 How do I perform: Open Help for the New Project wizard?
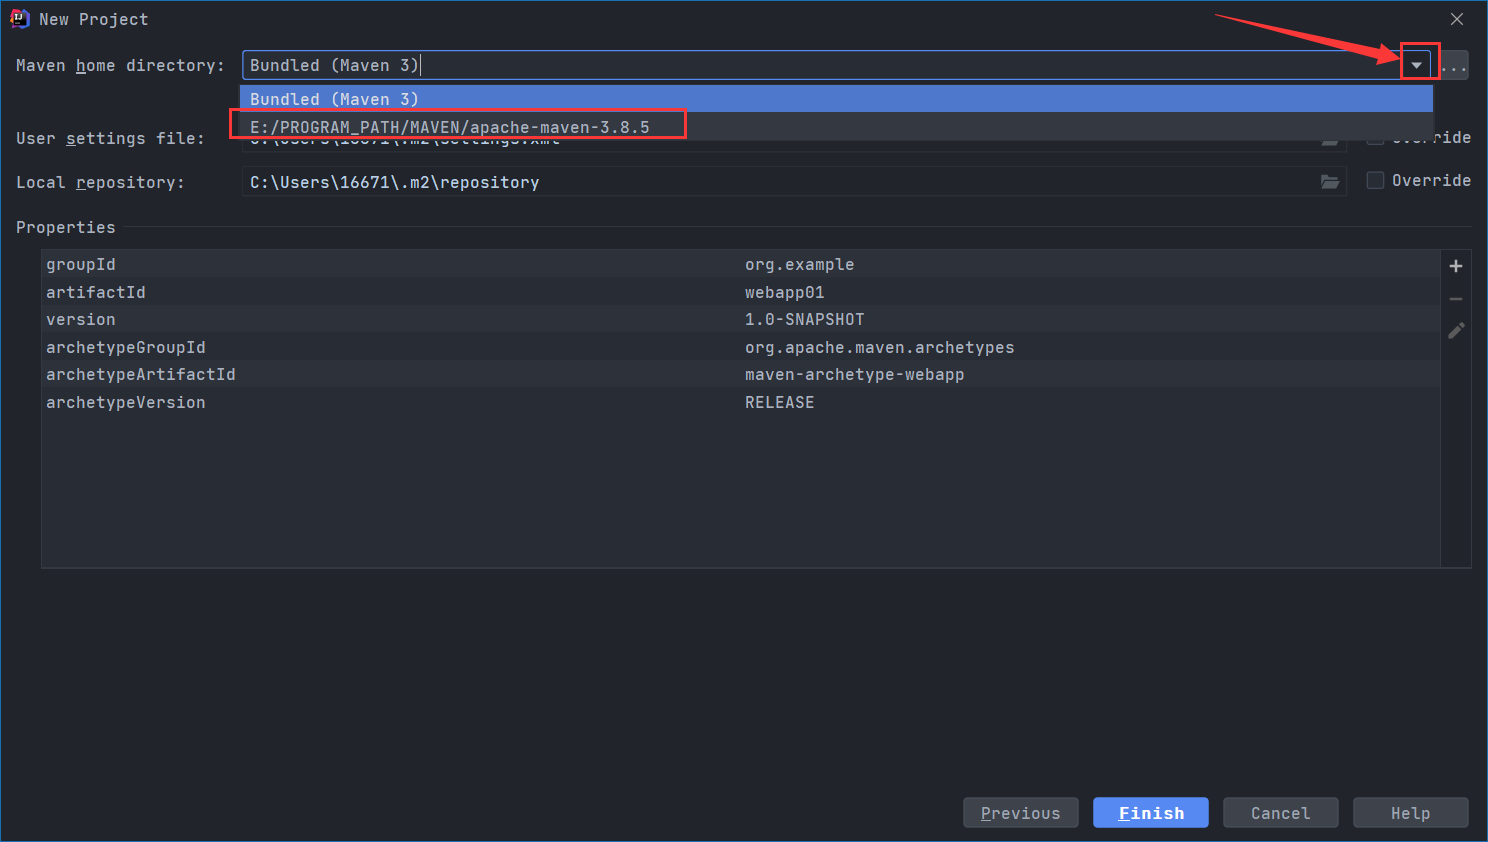[1410, 813]
